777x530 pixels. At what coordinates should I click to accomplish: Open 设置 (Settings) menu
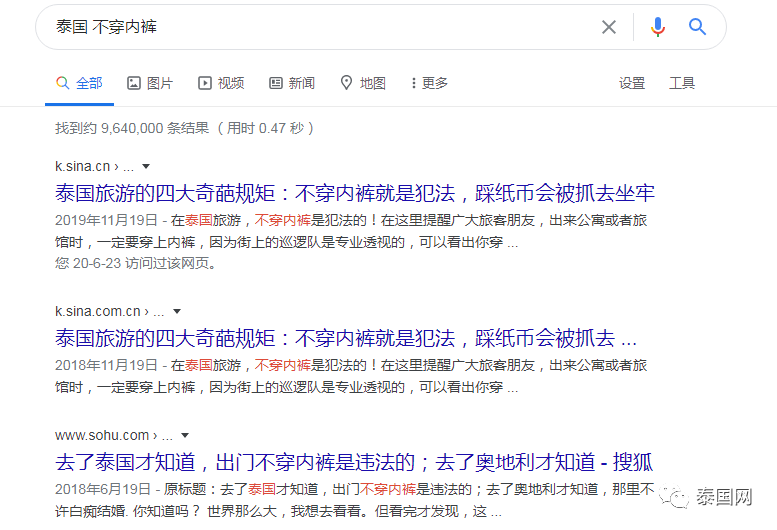[x=632, y=83]
